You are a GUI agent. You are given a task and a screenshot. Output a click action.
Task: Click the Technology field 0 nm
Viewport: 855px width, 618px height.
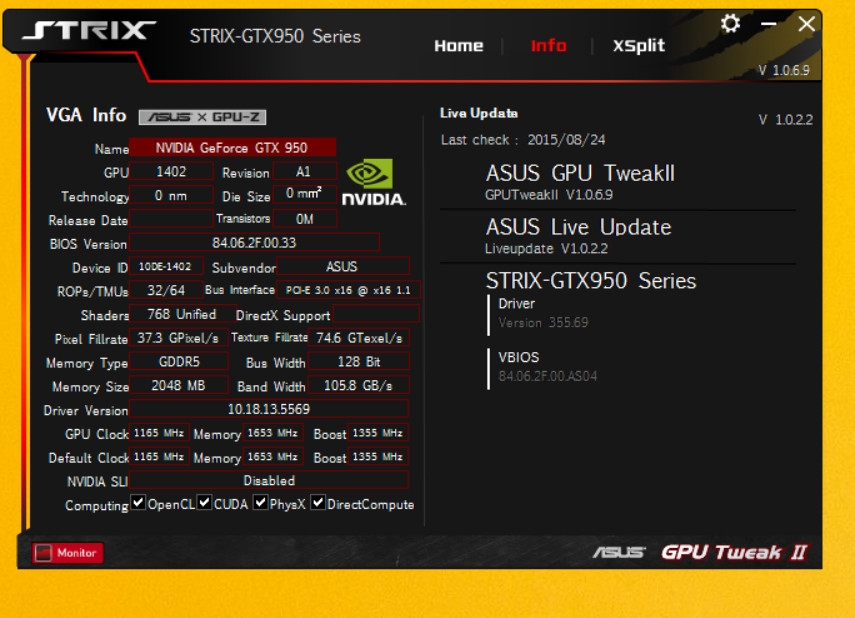pyautogui.click(x=171, y=195)
